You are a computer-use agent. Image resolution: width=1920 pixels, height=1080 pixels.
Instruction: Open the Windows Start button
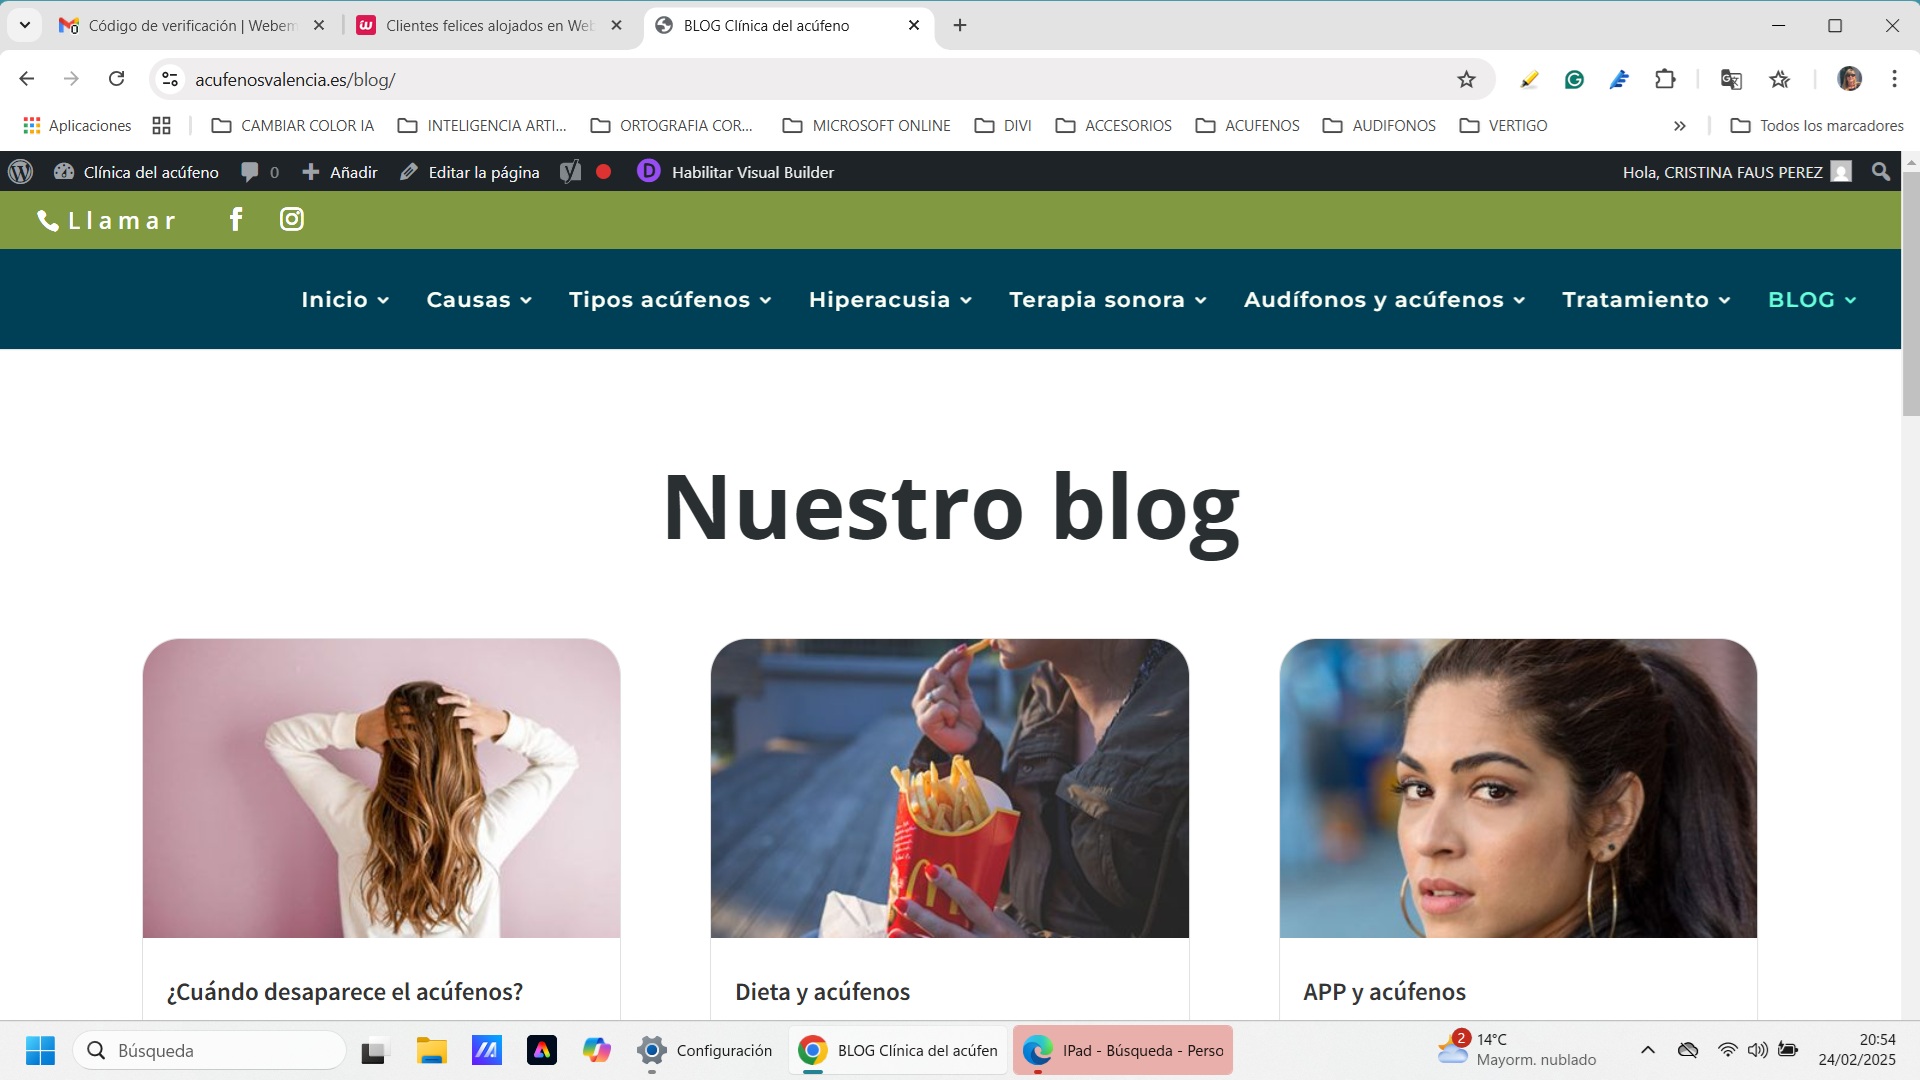pos(40,1050)
